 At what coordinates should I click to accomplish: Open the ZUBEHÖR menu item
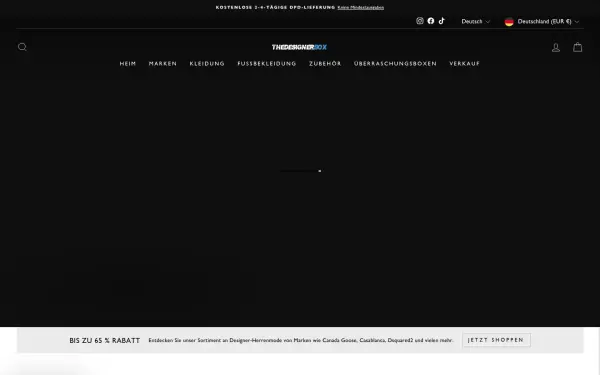pos(325,64)
